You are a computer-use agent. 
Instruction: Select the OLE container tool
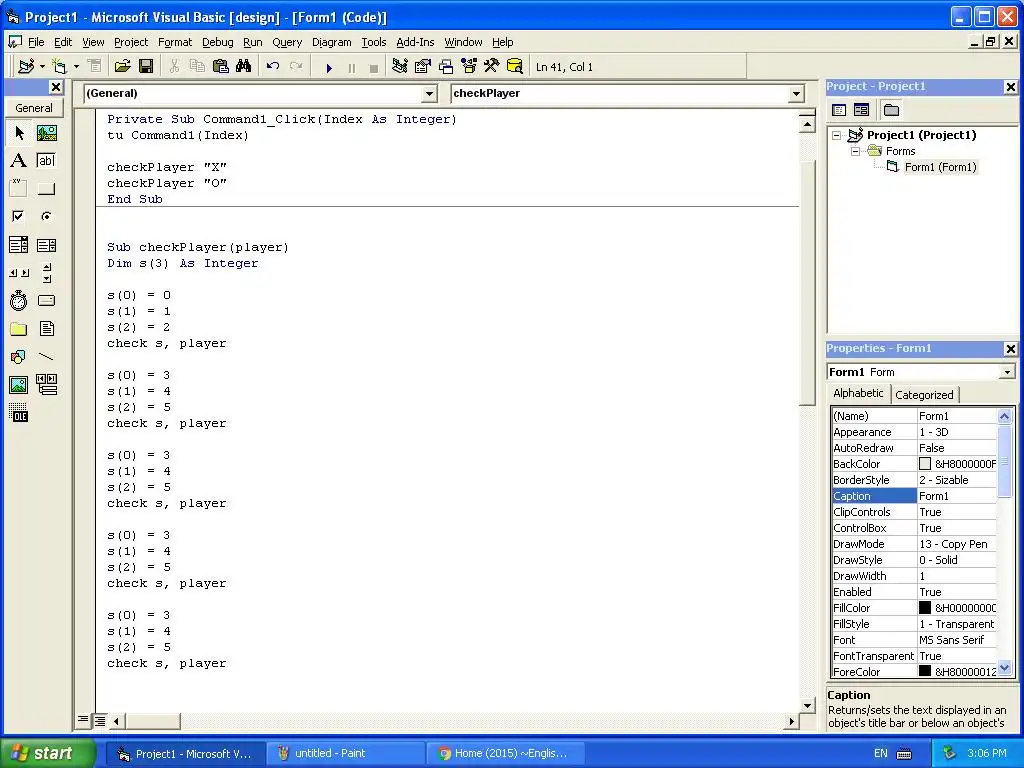coord(19,413)
